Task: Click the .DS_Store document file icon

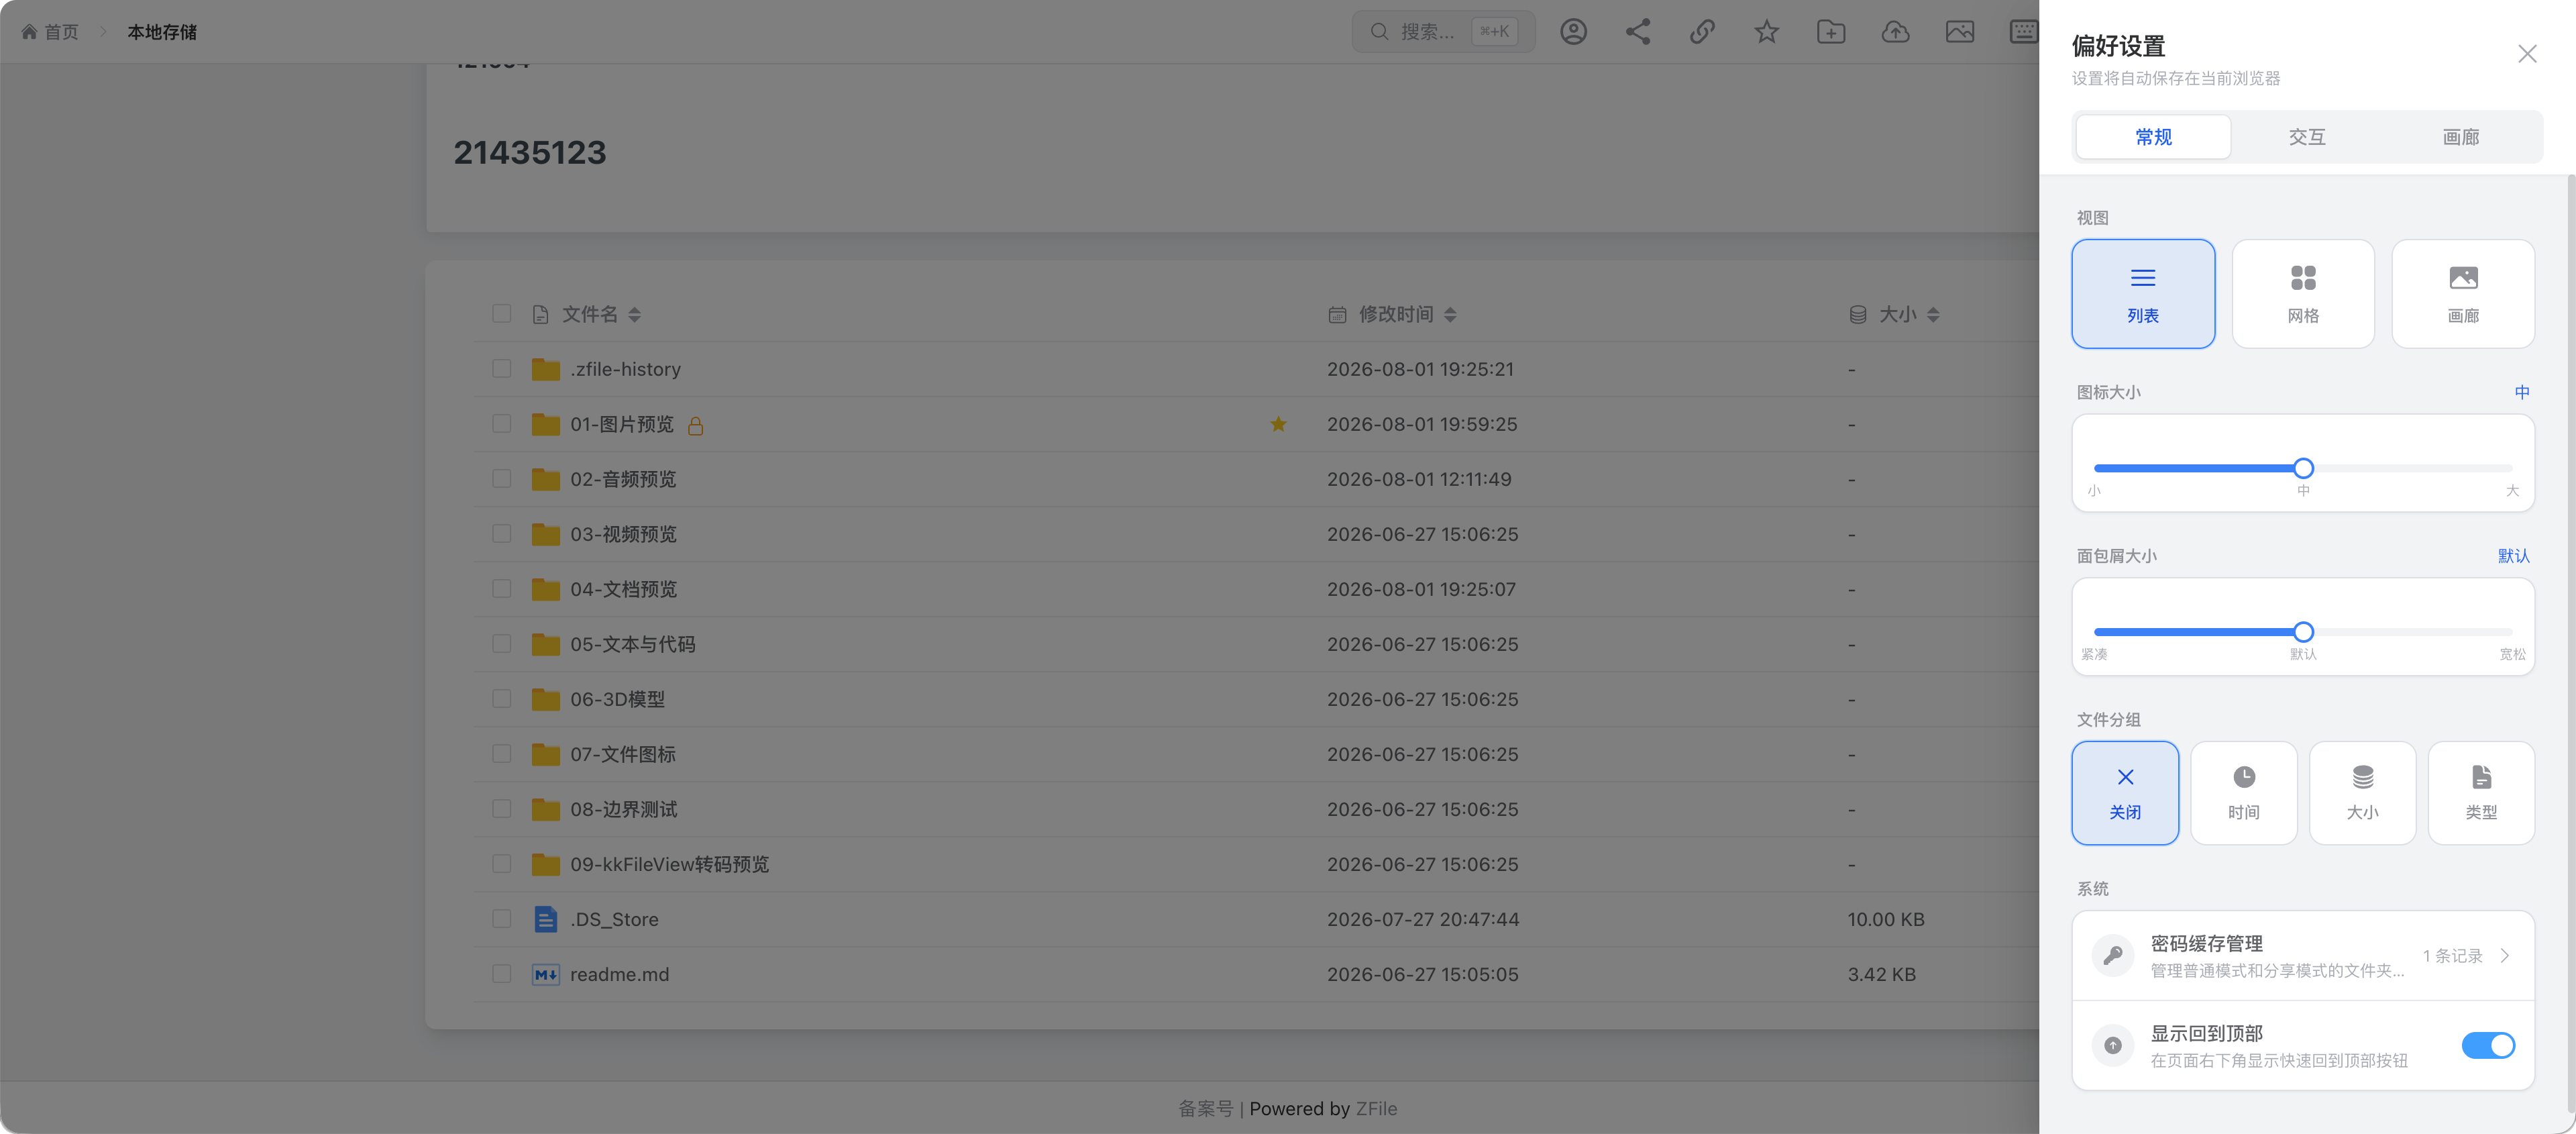Action: [x=545, y=919]
